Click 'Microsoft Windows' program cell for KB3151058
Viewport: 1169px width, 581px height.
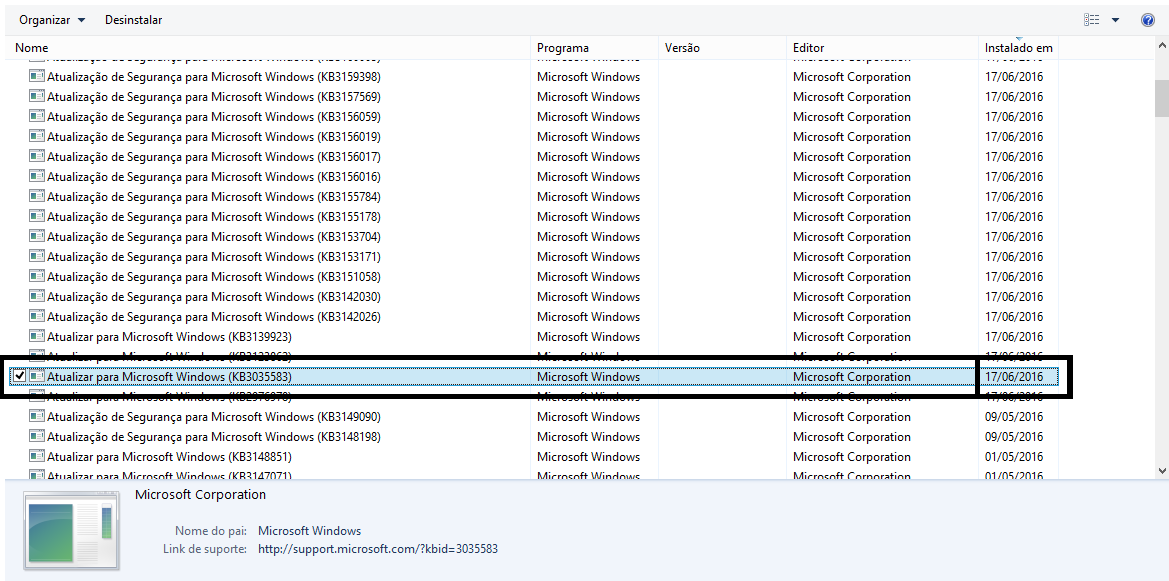coord(588,277)
